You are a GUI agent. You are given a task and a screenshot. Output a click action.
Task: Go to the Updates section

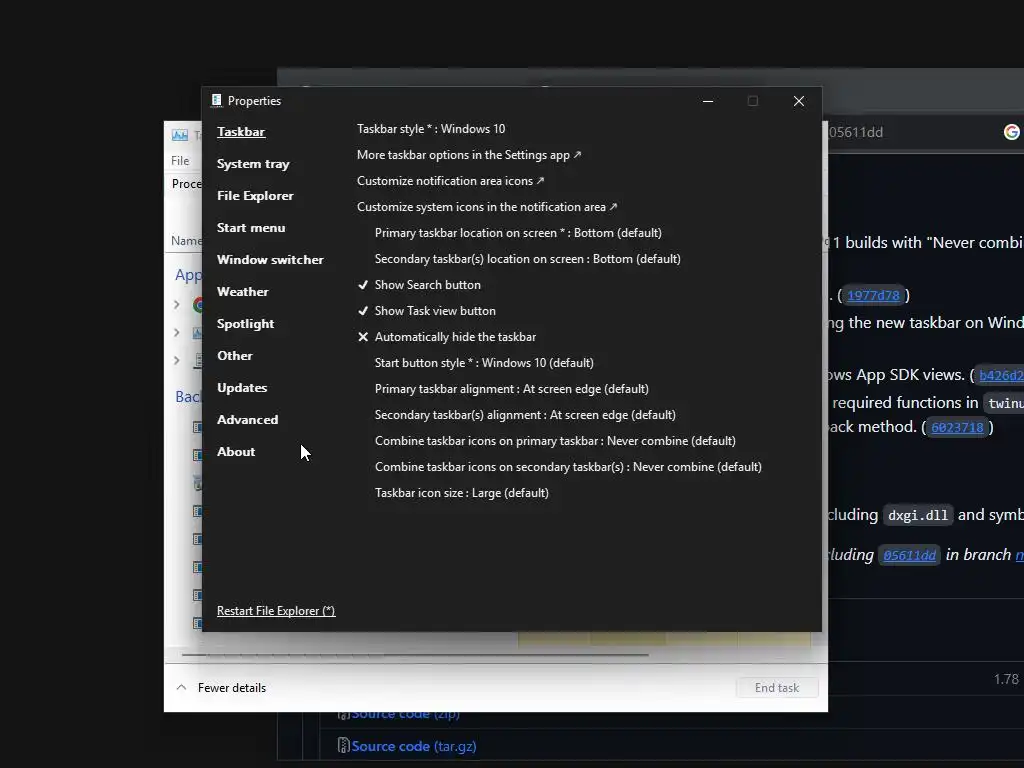click(x=242, y=388)
